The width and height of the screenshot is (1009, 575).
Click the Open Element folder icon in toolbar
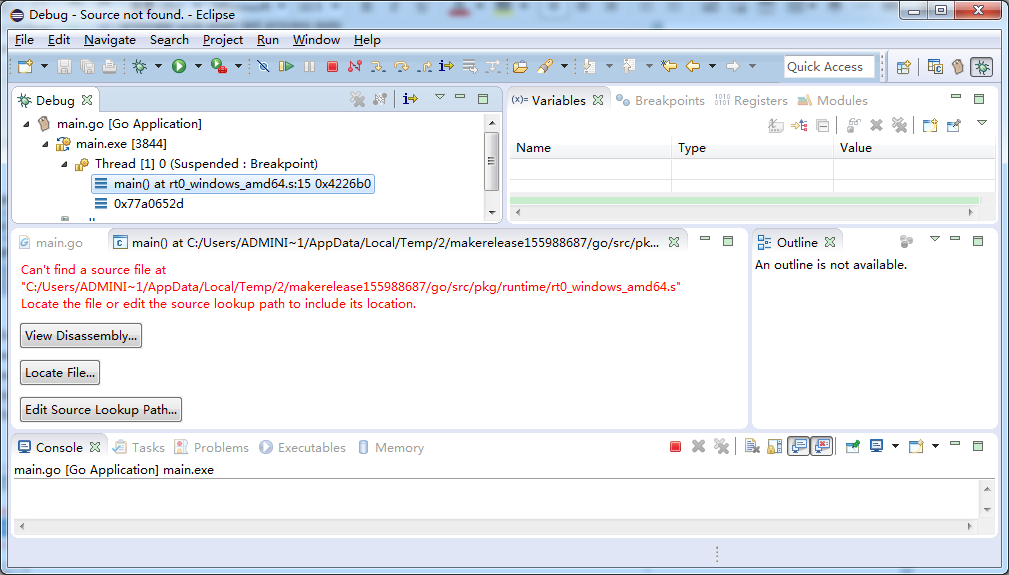coord(521,66)
